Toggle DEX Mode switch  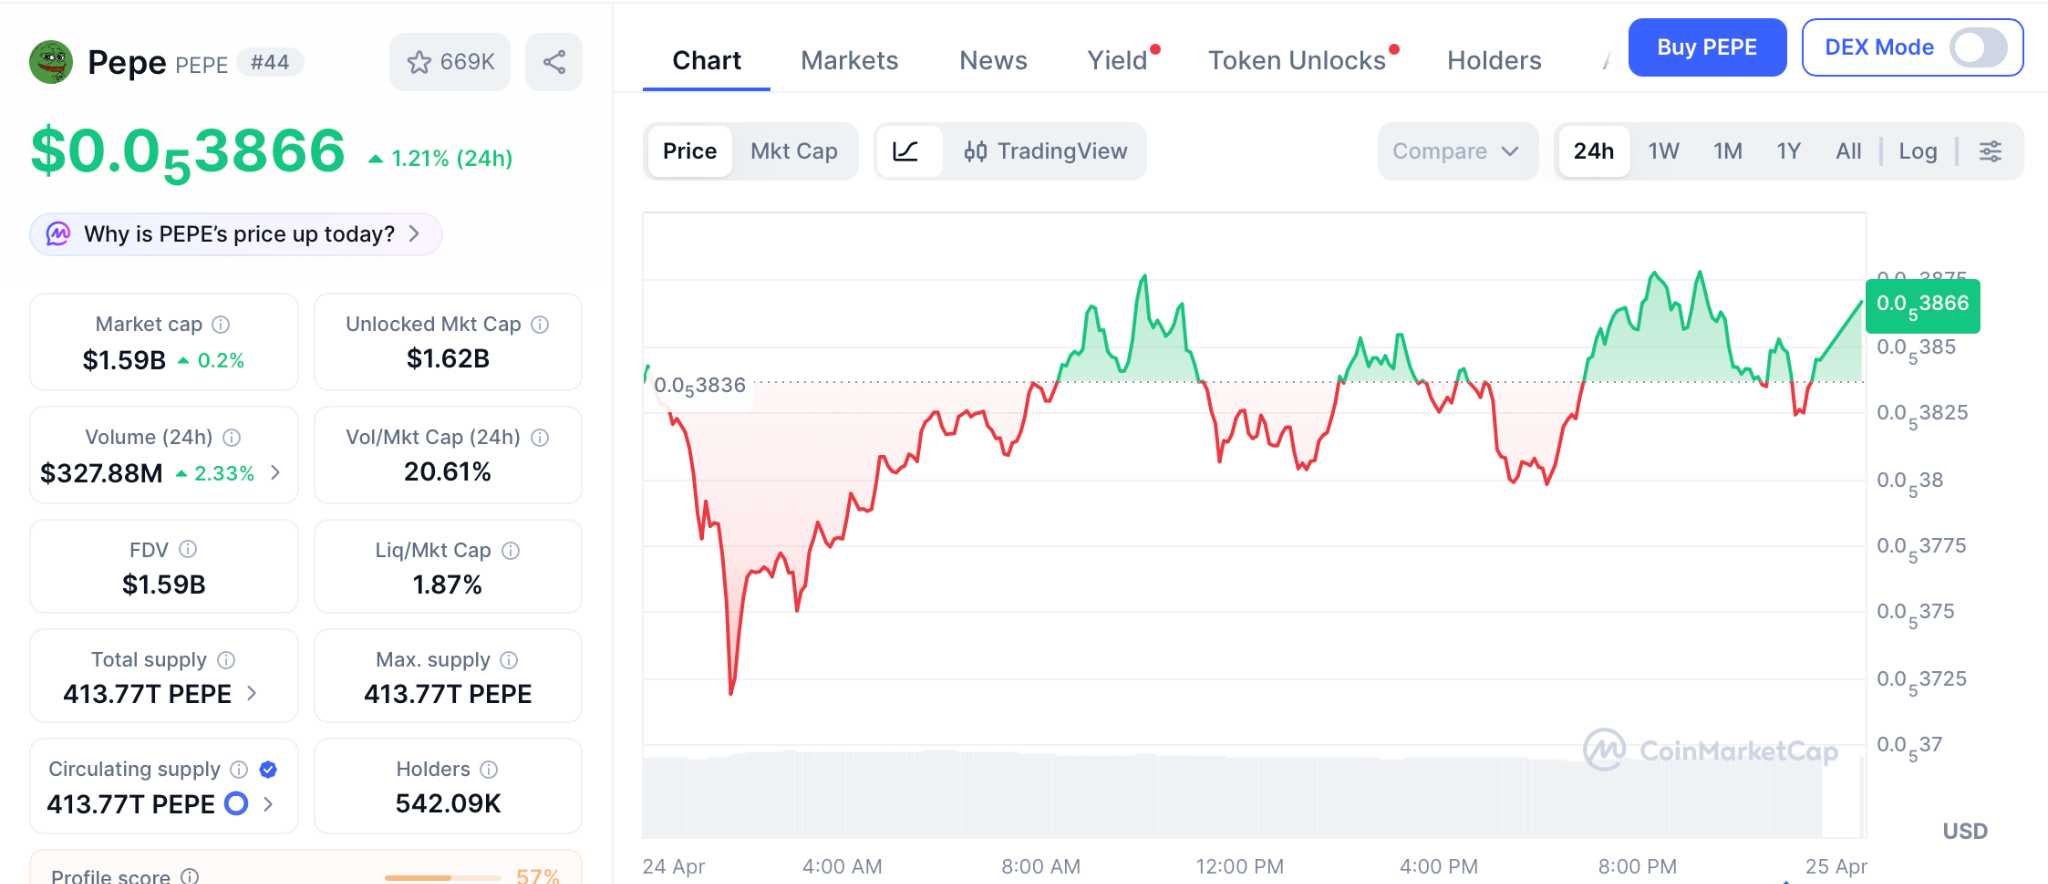pos(1978,47)
